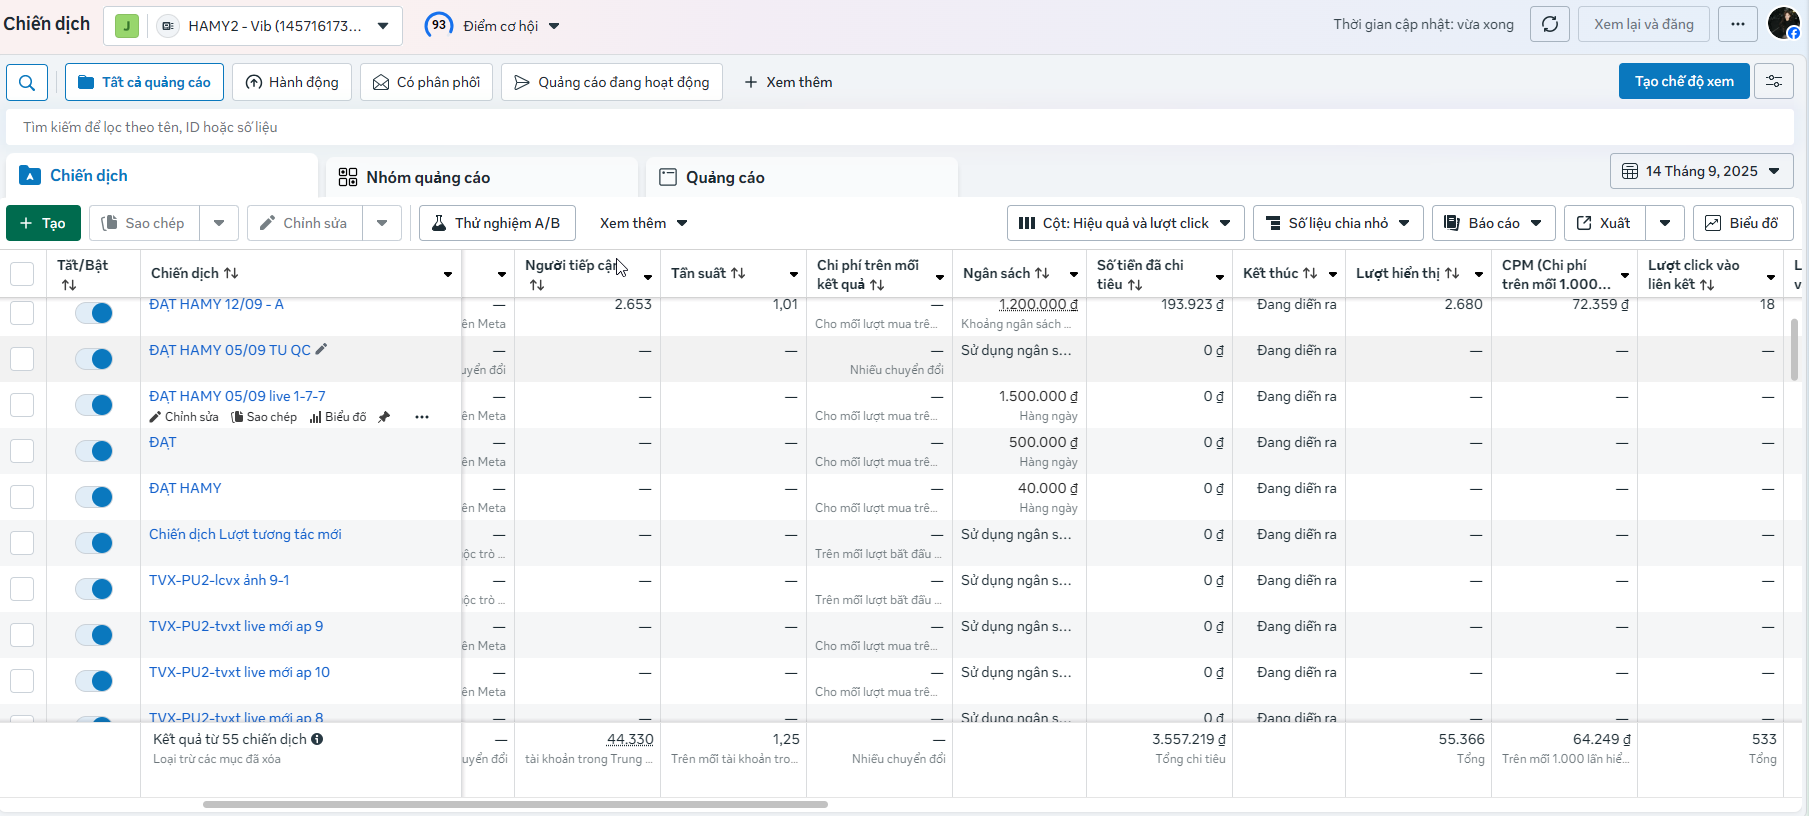Click inline Biểu đồ under ĐẠT HAMY 05/09 live
1809x816 pixels.
point(338,417)
